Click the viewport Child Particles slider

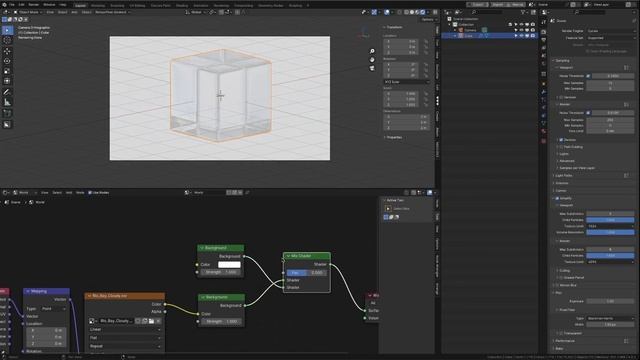pos(610,220)
